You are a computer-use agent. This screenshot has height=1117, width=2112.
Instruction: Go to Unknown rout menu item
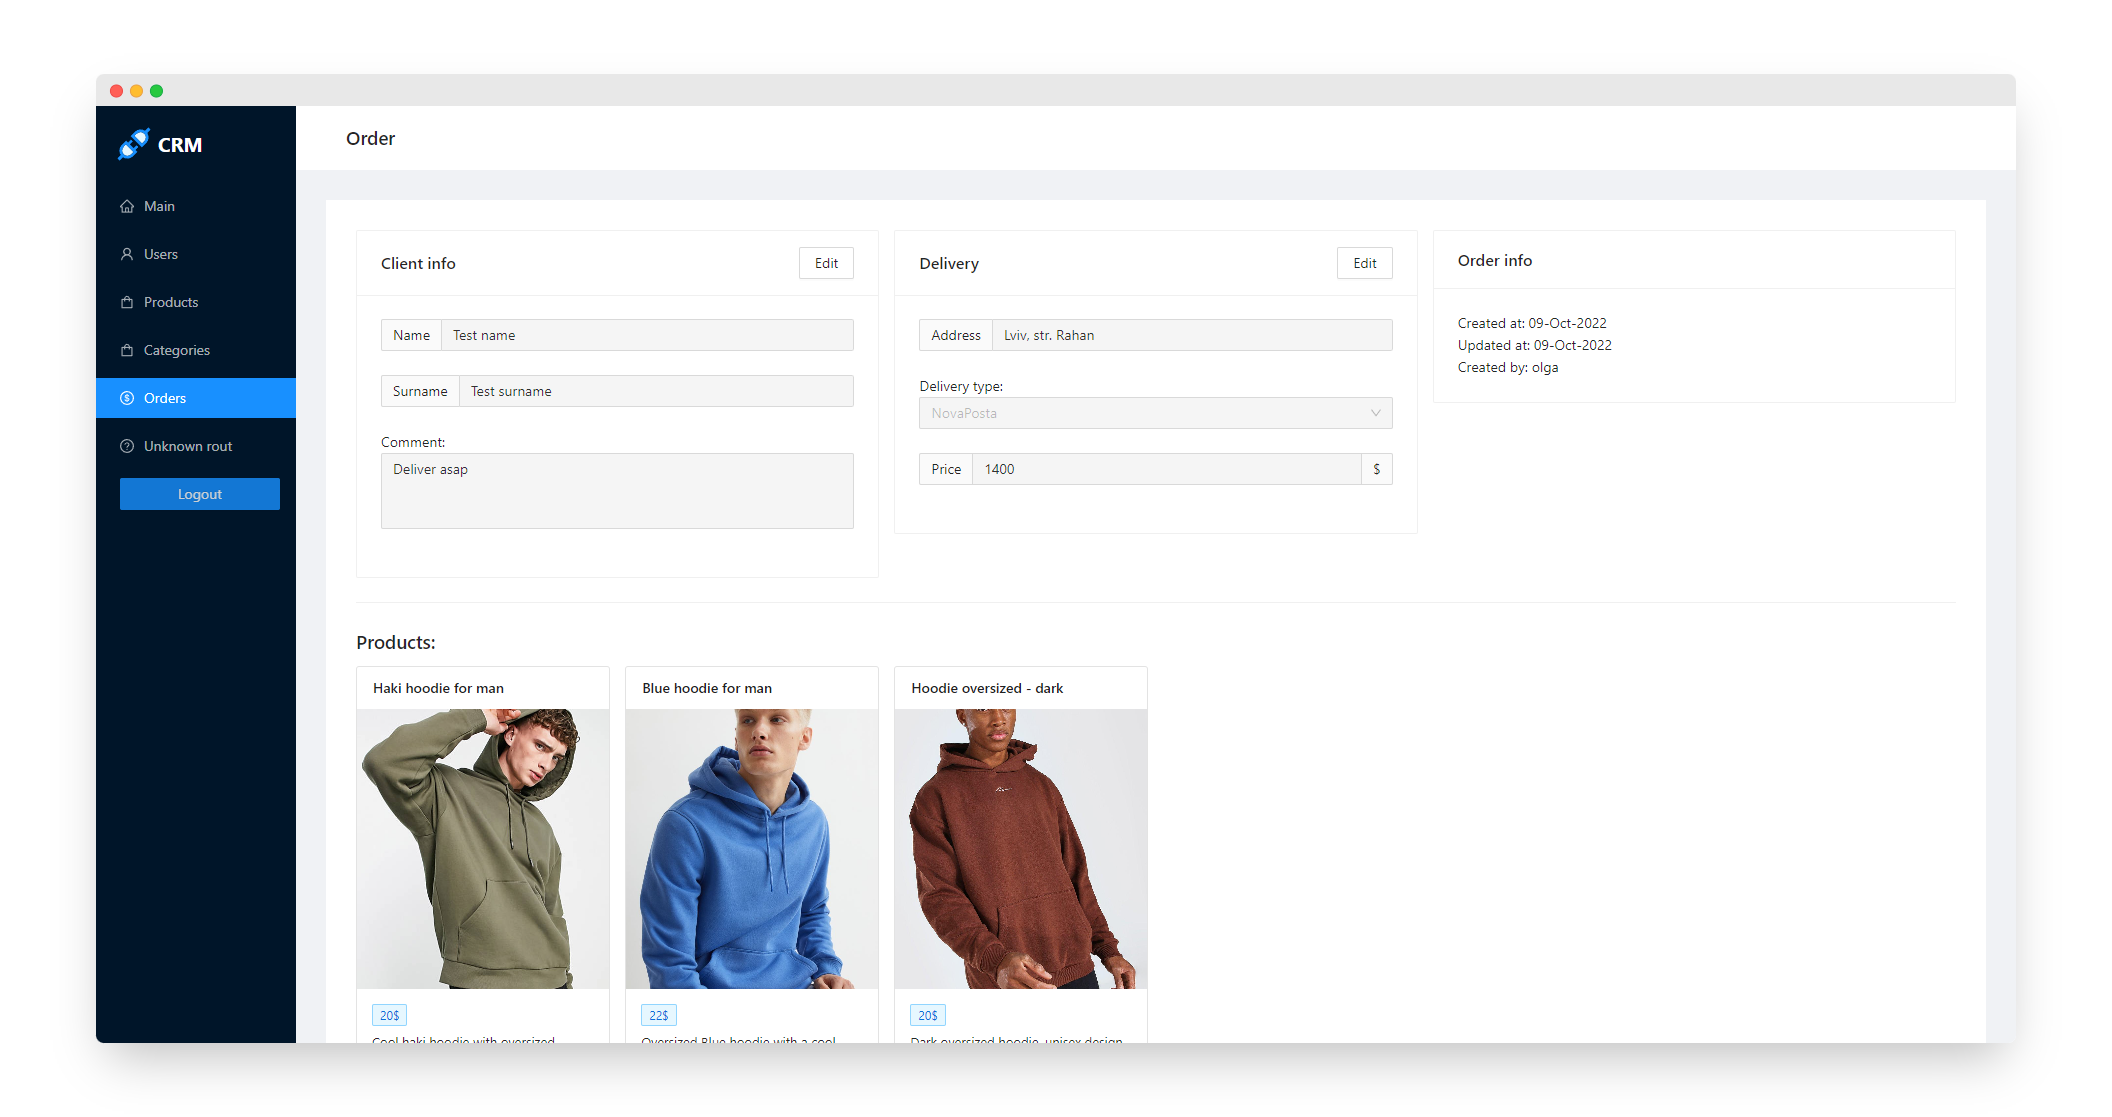pyautogui.click(x=188, y=446)
